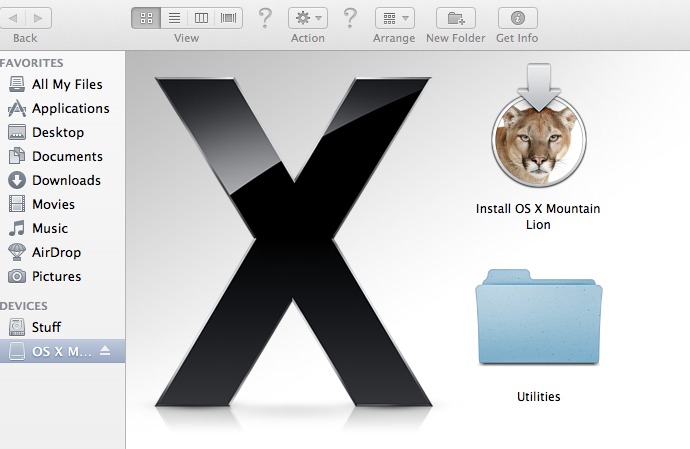This screenshot has width=690, height=449.
Task: Select the OS X M... volume in sidebar
Action: (62, 351)
